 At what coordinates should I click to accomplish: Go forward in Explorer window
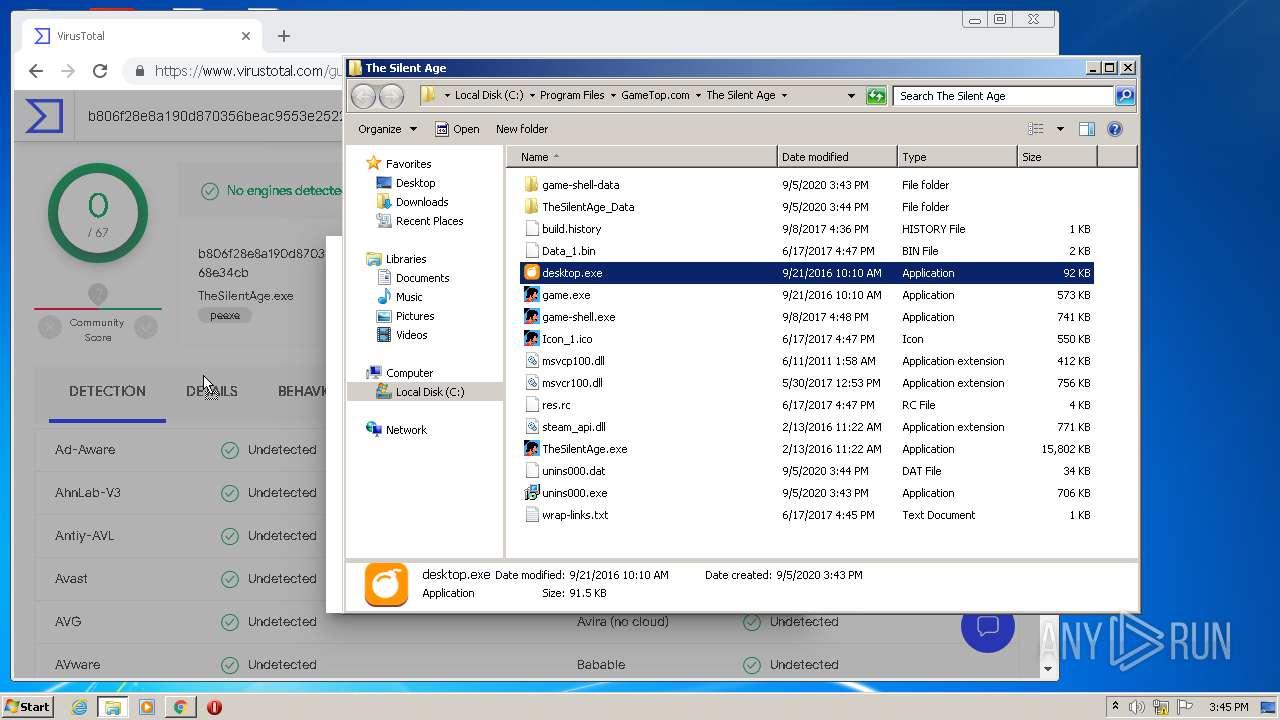(x=391, y=96)
